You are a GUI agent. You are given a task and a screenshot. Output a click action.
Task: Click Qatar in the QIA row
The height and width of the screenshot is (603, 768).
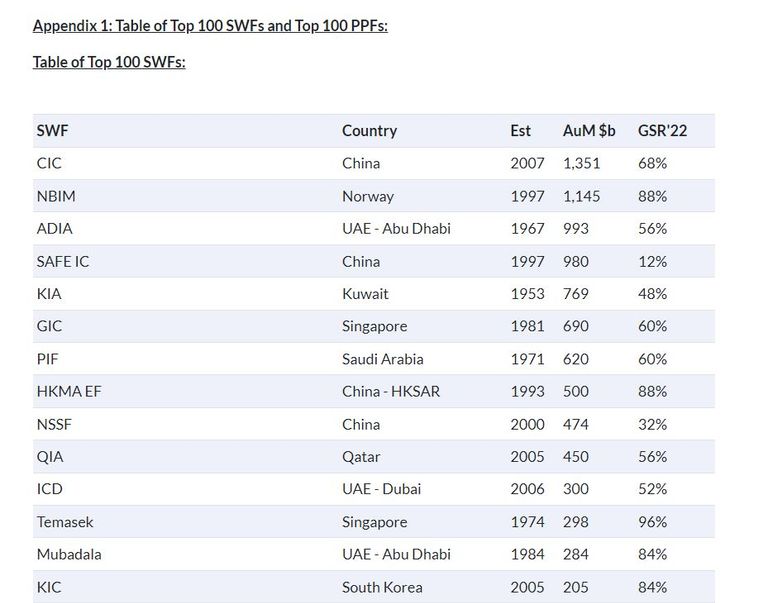(361, 457)
